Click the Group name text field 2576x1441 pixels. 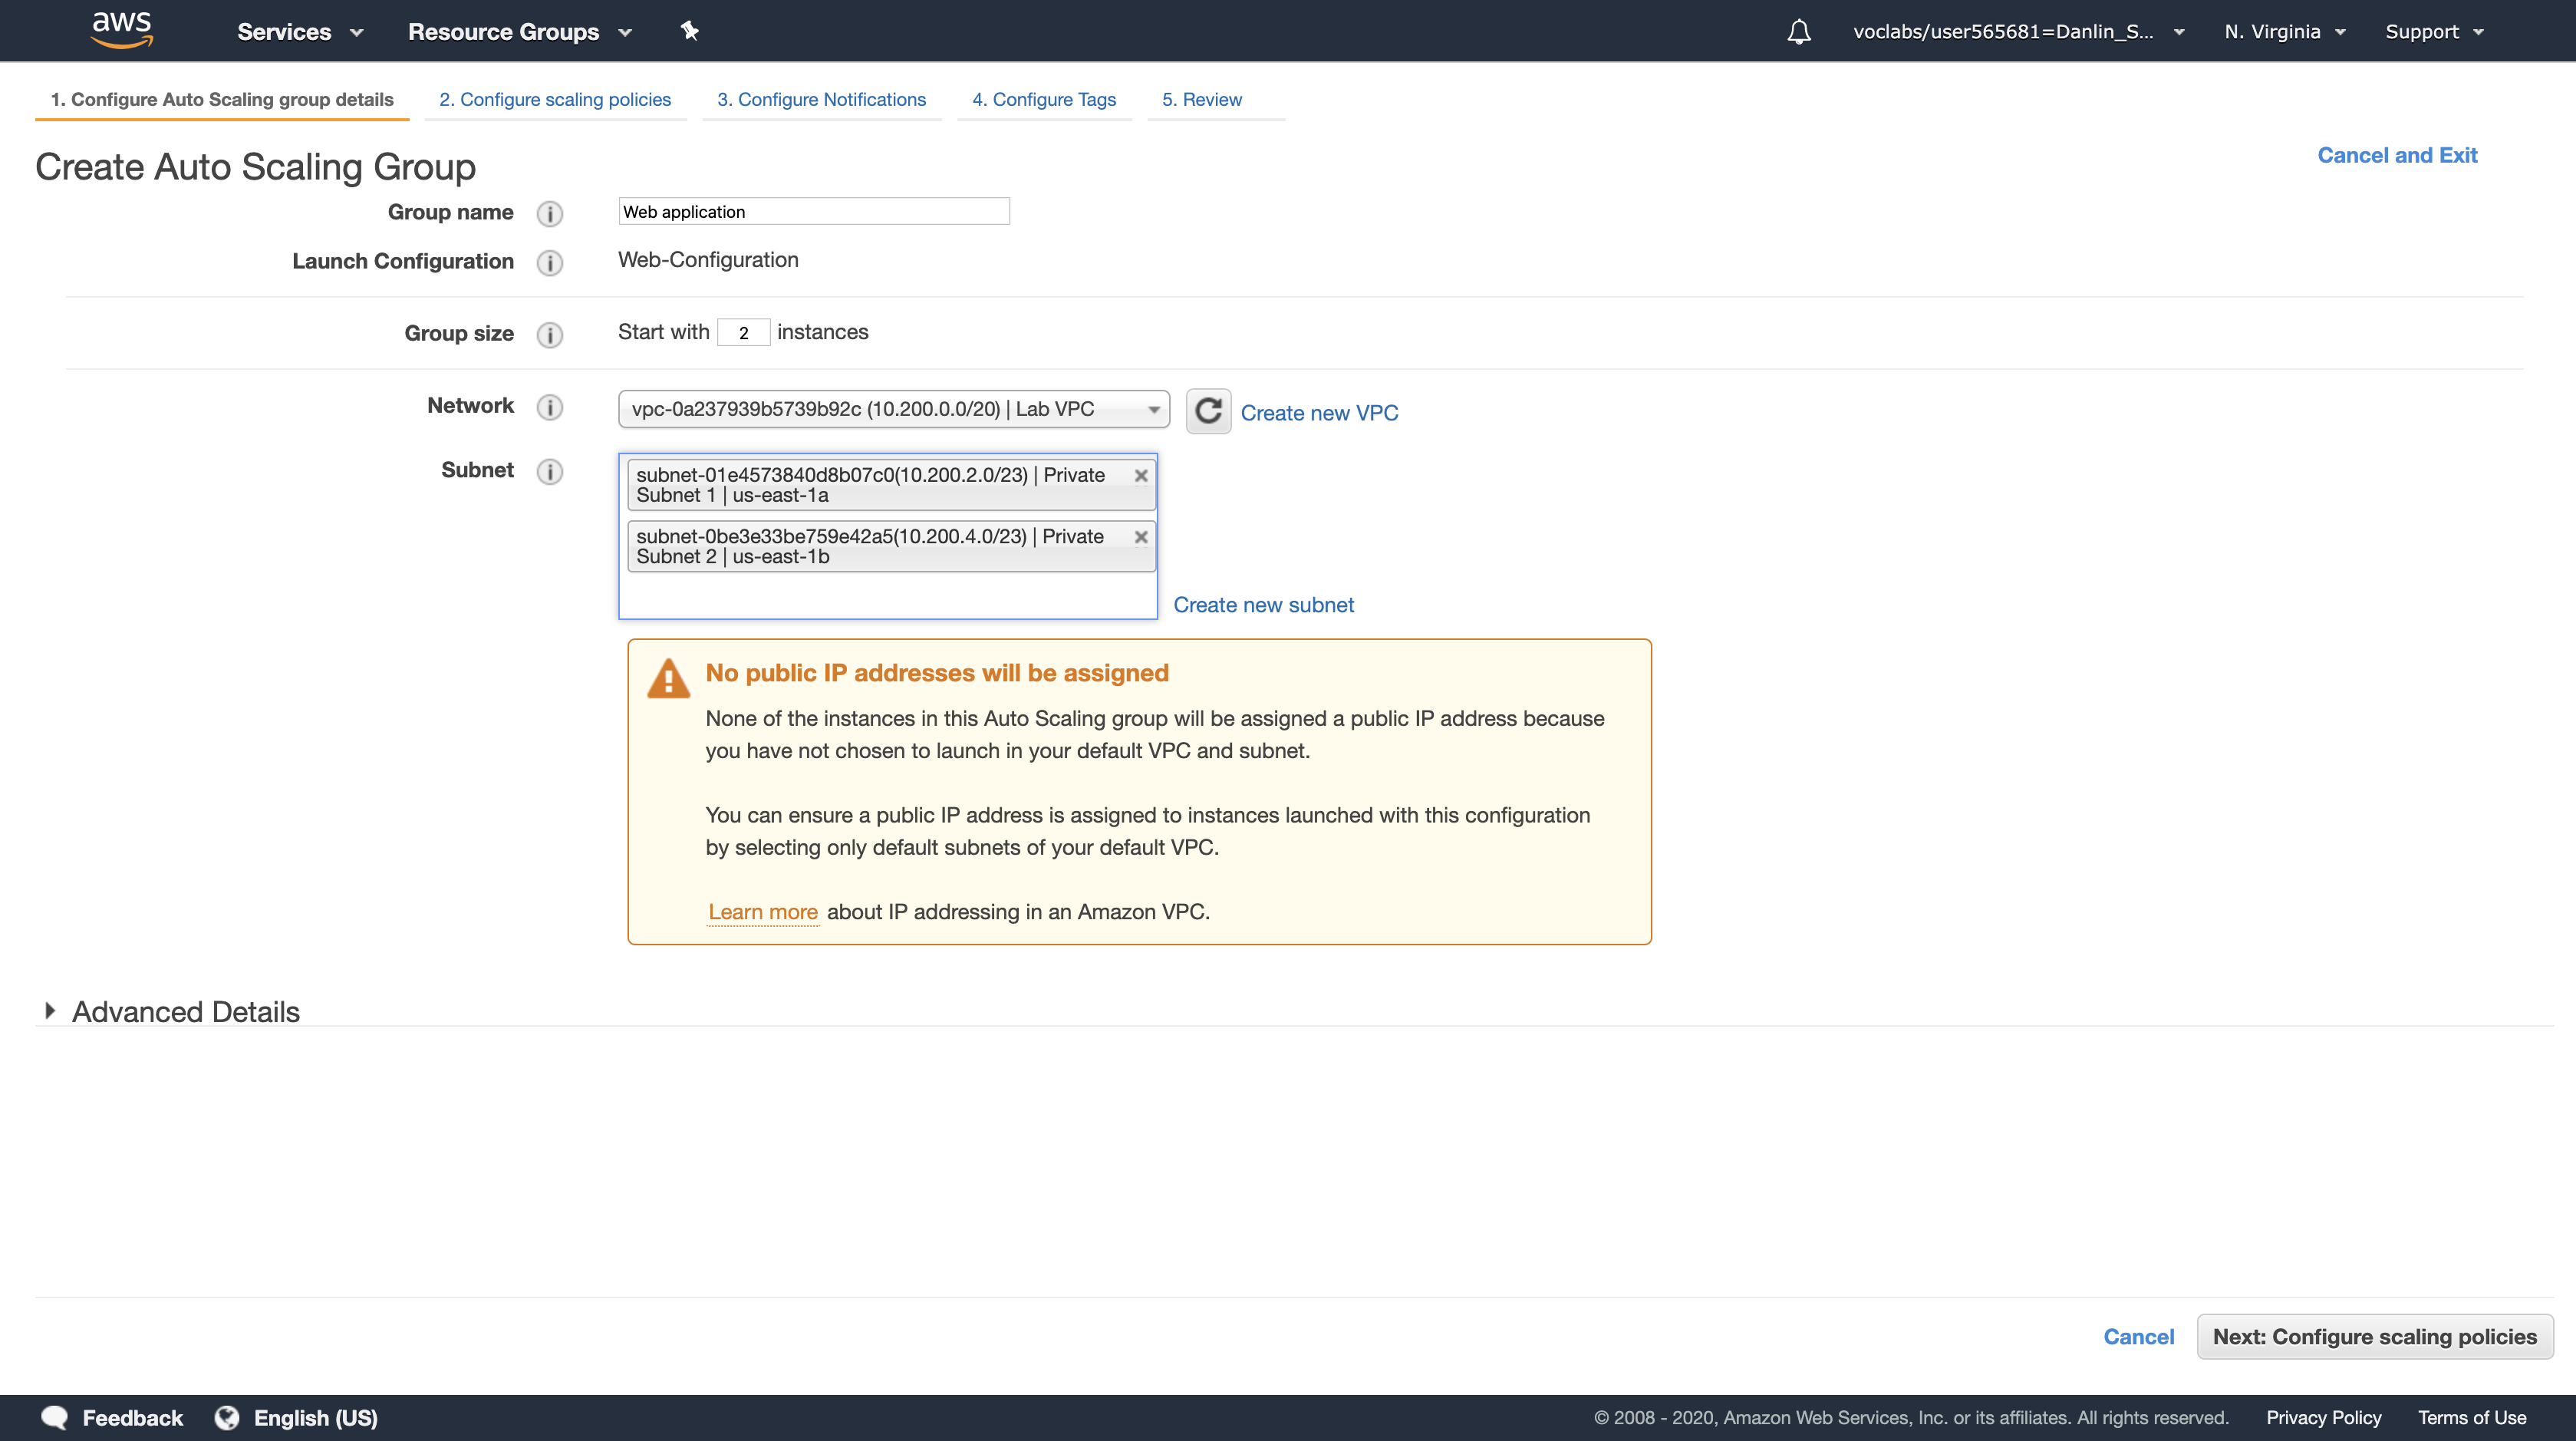pyautogui.click(x=813, y=212)
